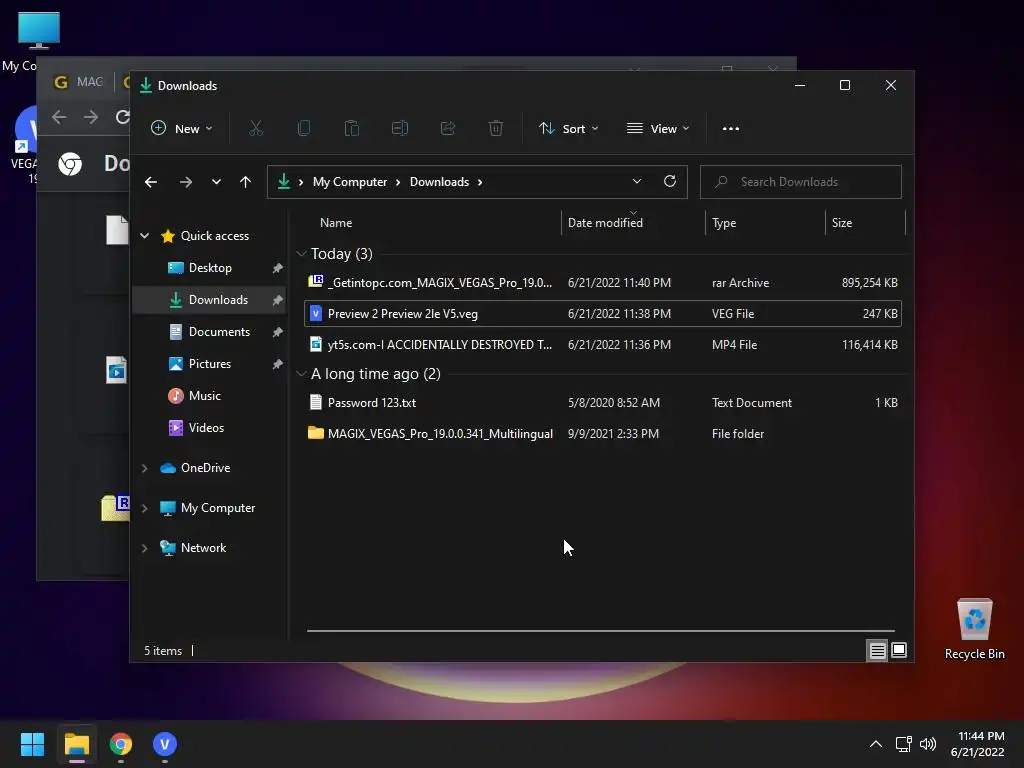Screen dimensions: 1024x768
Task: Click the Cut scissors icon in toolbar
Action: (255, 129)
